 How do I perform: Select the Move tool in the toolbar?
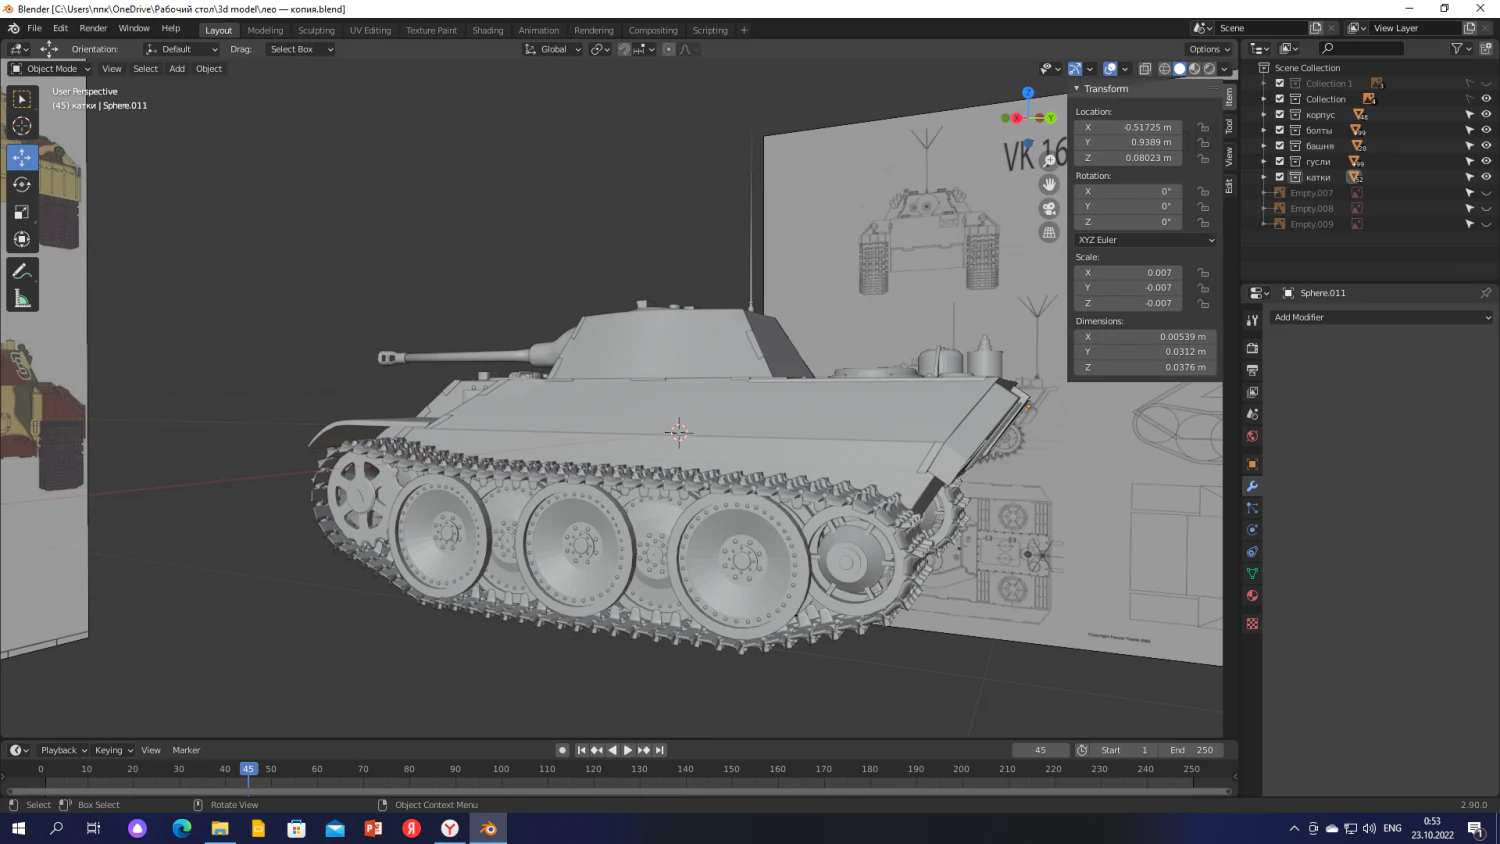(21, 157)
